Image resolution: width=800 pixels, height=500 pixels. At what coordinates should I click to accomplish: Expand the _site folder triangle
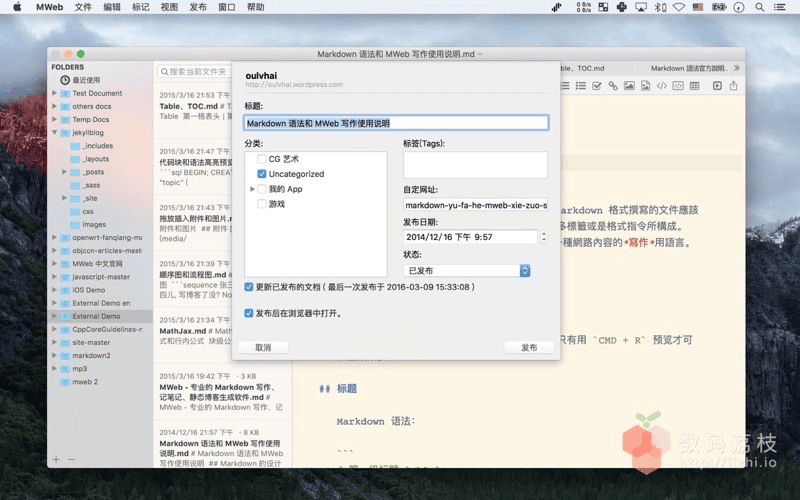tap(64, 198)
